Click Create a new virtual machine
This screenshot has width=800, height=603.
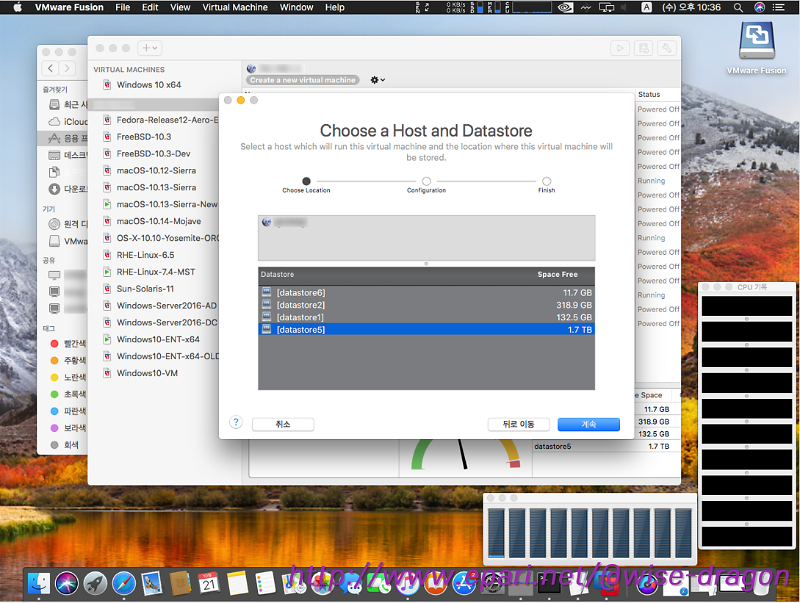303,80
